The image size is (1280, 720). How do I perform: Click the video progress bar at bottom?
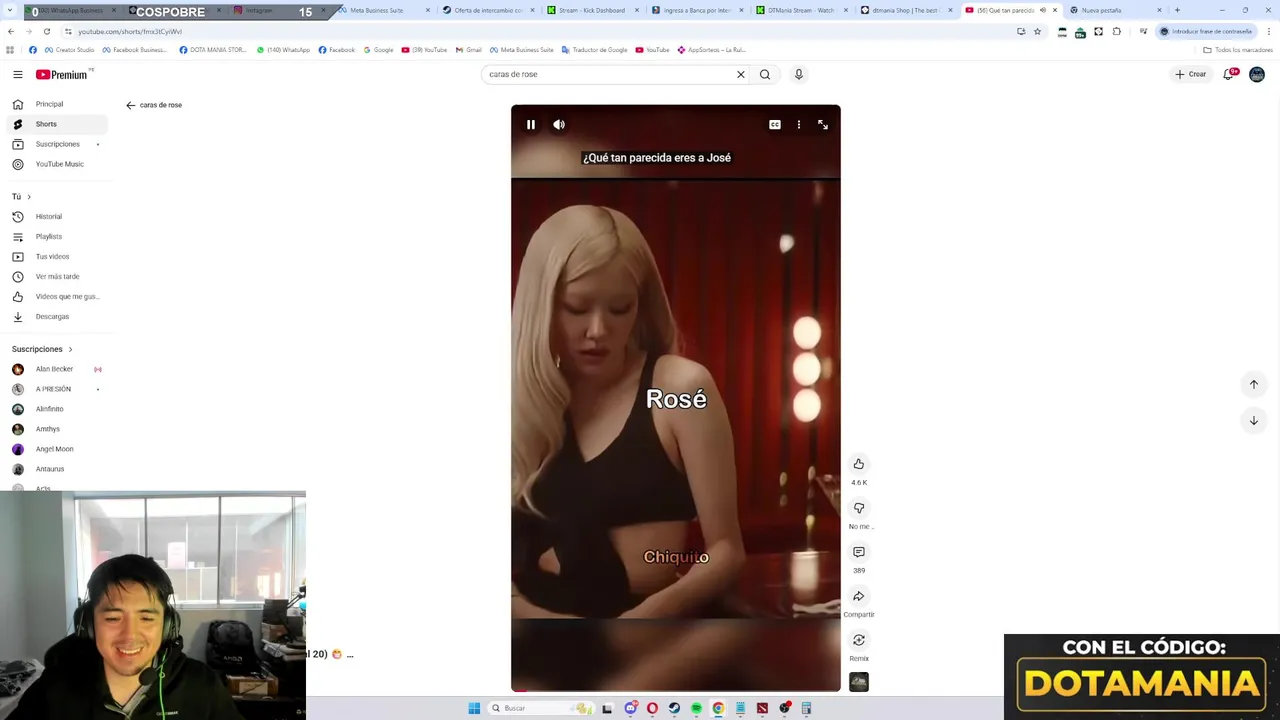675,690
